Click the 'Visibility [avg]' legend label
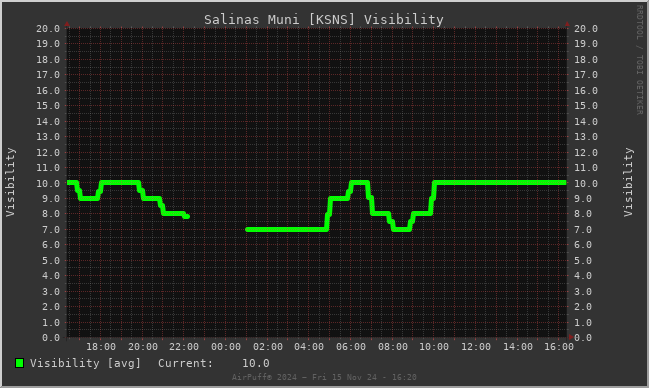Viewport: 649px width, 388px height. click(x=85, y=363)
